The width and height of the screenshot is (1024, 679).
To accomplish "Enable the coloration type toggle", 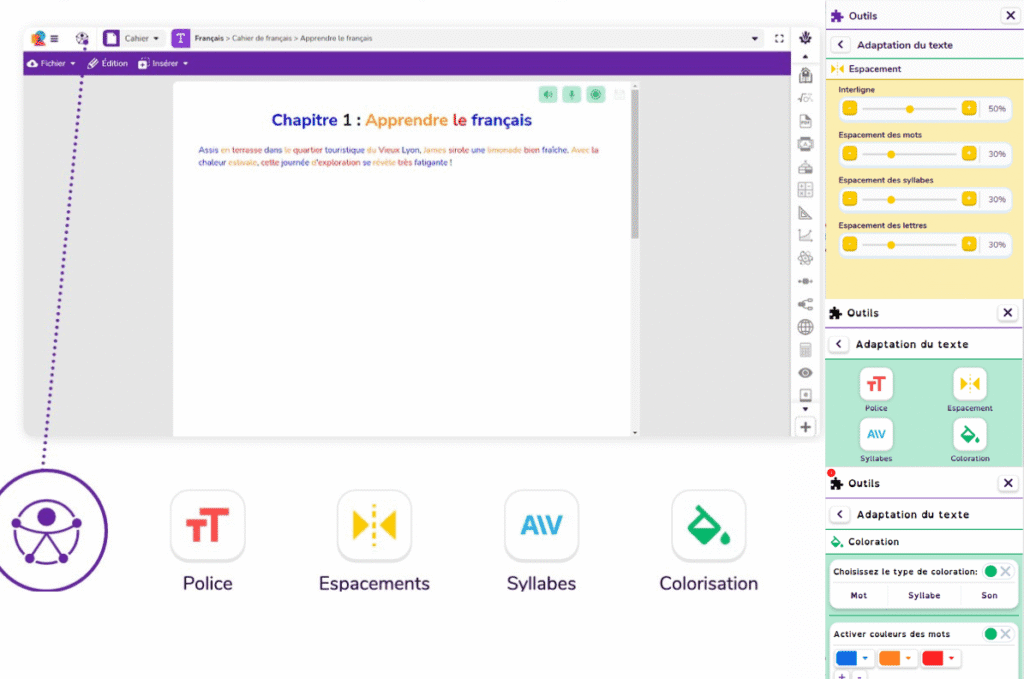I will click(x=993, y=569).
